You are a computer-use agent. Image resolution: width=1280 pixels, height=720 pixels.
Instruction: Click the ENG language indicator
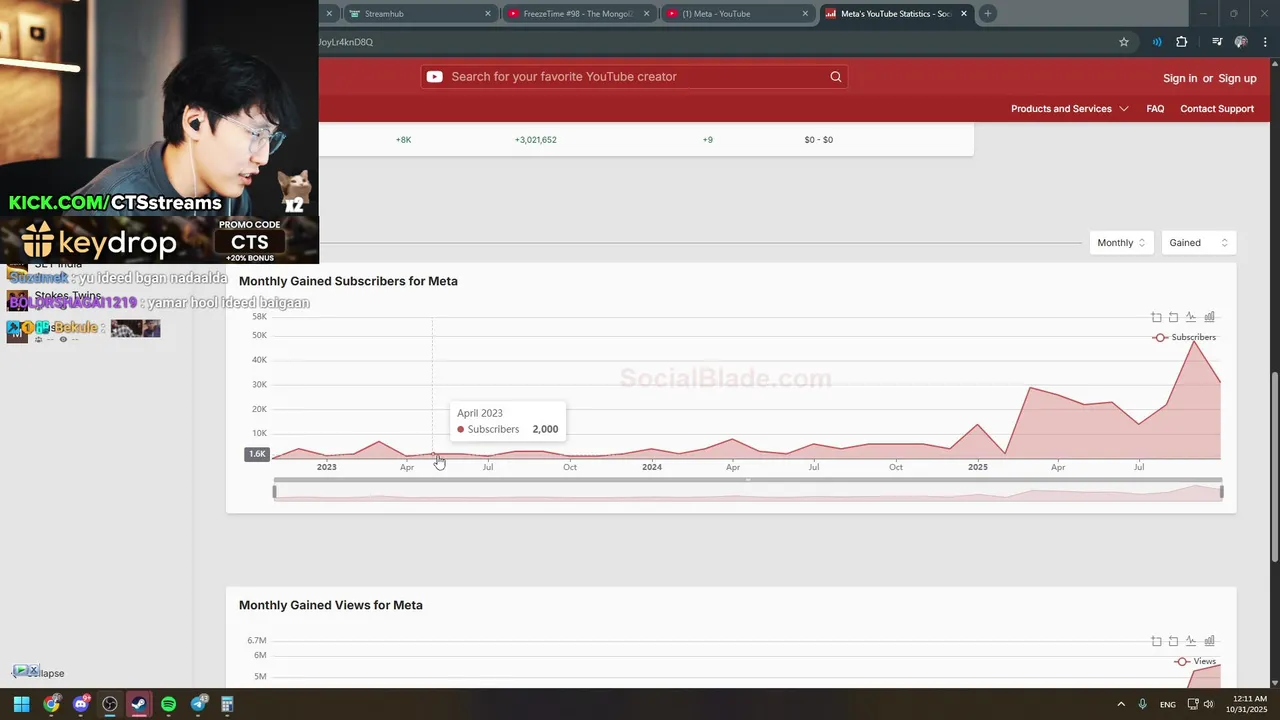(1168, 705)
